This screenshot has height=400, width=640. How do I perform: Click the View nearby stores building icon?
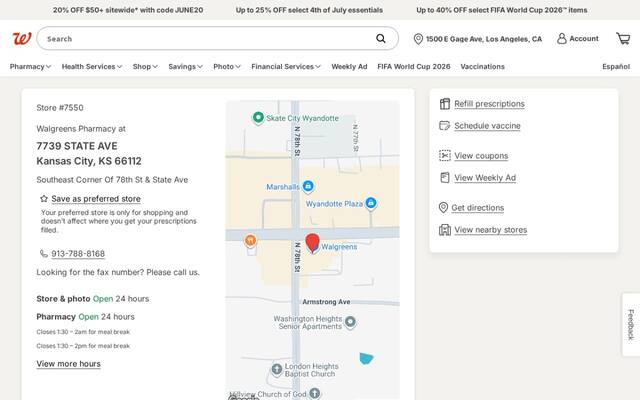(445, 230)
